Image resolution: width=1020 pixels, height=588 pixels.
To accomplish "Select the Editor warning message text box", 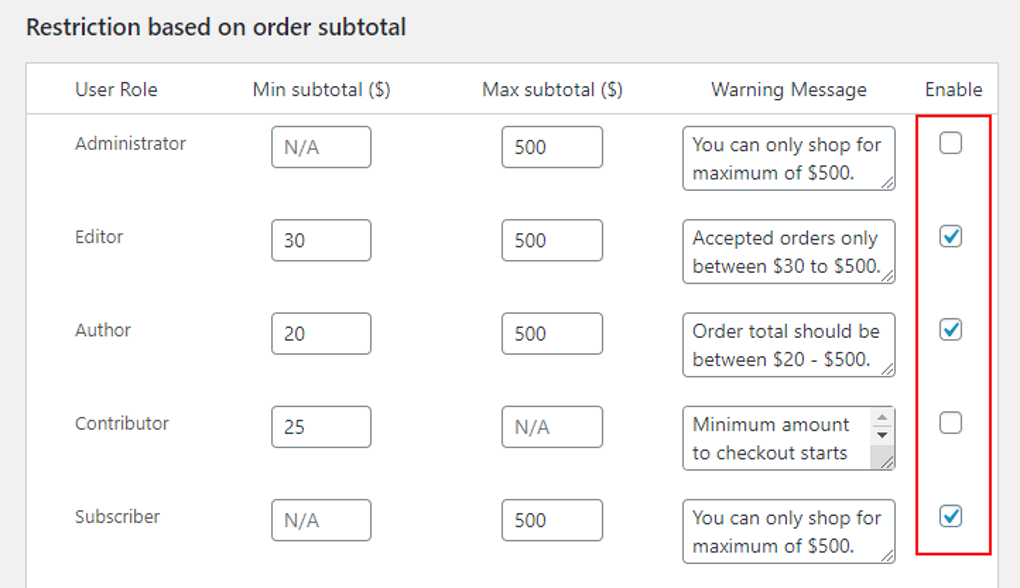I will point(787,251).
